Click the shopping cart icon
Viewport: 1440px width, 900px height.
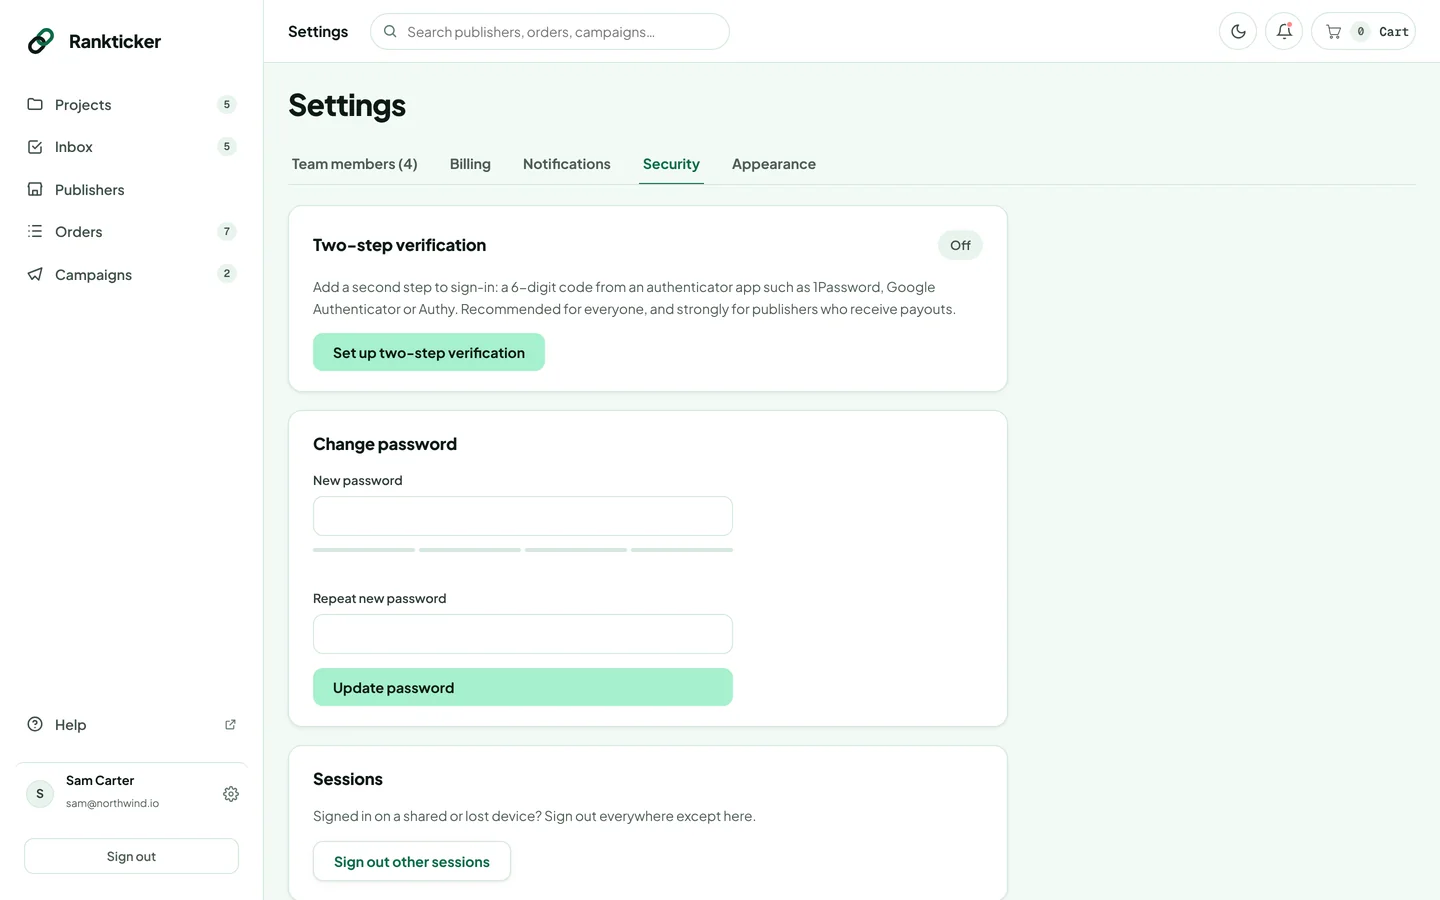pos(1333,32)
